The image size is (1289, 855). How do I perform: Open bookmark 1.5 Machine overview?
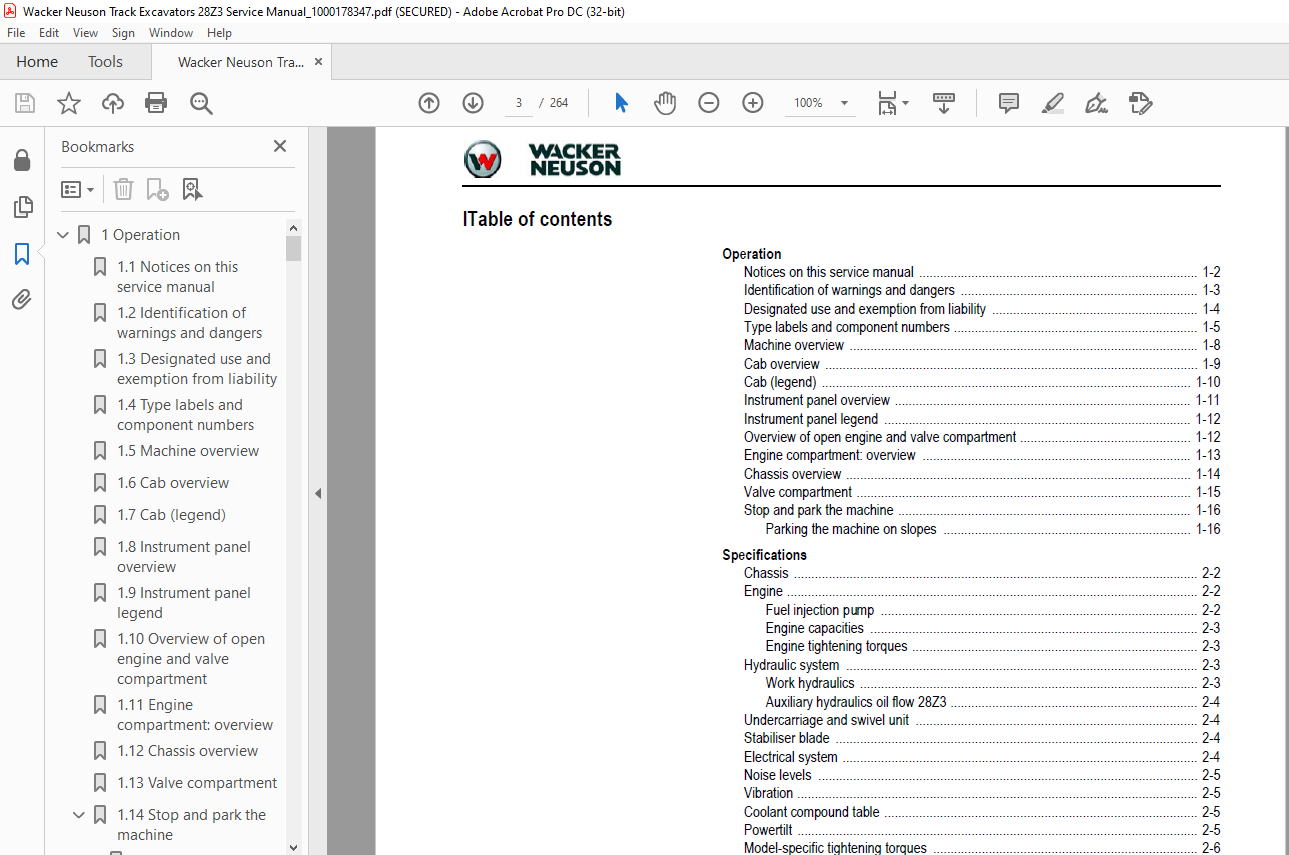(188, 451)
